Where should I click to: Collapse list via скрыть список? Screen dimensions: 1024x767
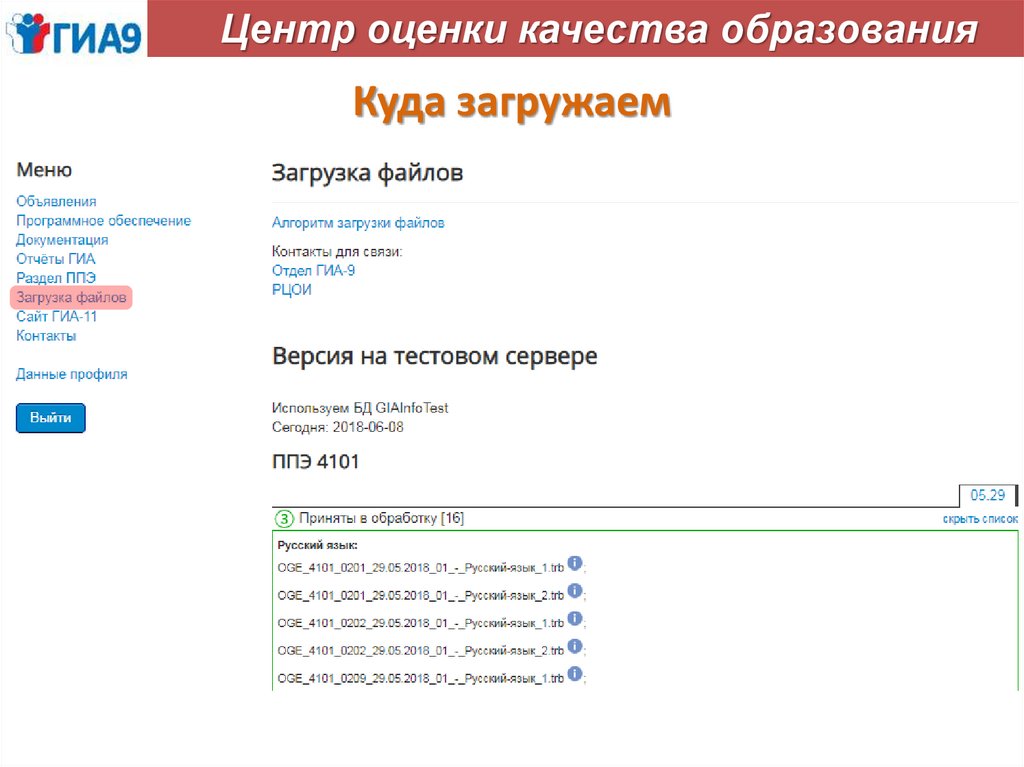tap(979, 519)
